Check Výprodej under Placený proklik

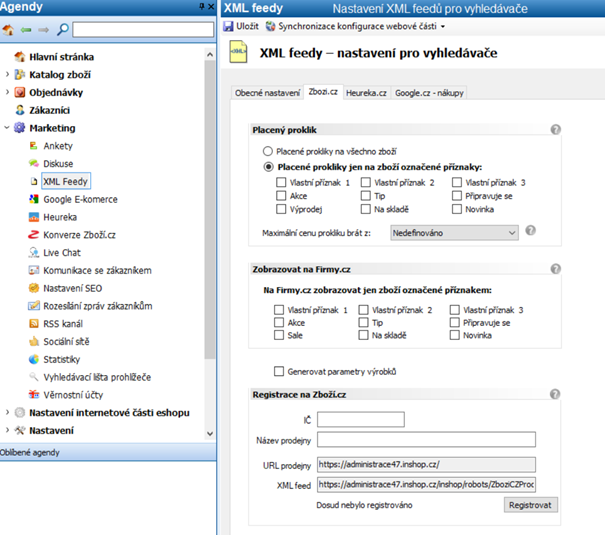pyautogui.click(x=280, y=210)
